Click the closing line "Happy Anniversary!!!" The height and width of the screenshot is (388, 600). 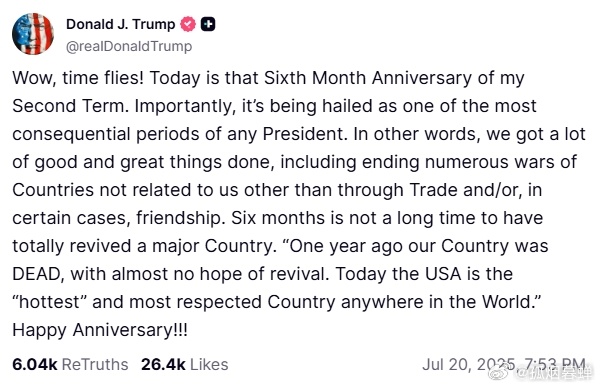coord(100,330)
